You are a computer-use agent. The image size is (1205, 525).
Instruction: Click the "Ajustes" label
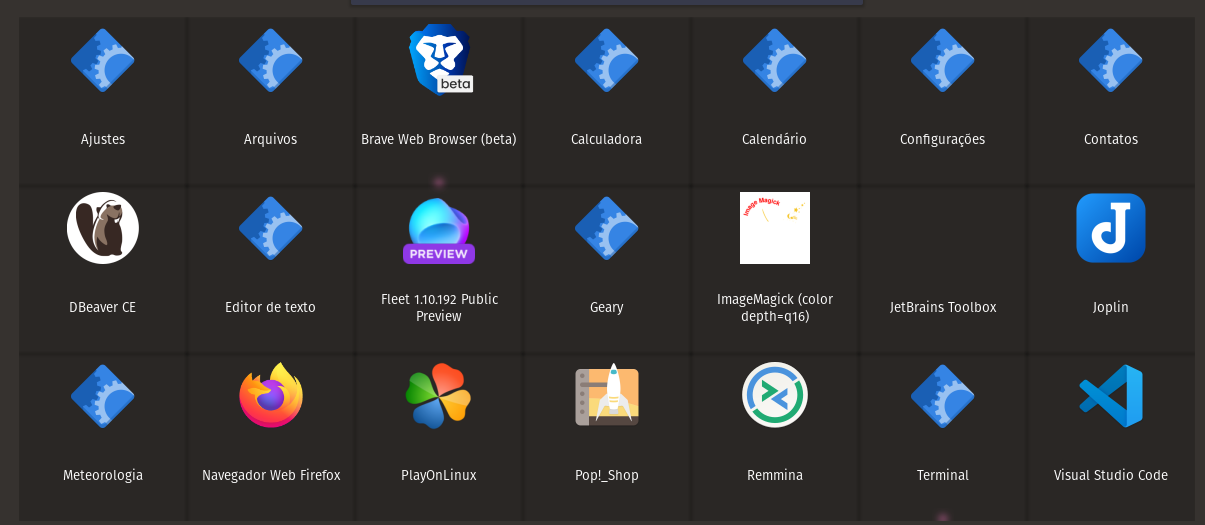pos(103,139)
